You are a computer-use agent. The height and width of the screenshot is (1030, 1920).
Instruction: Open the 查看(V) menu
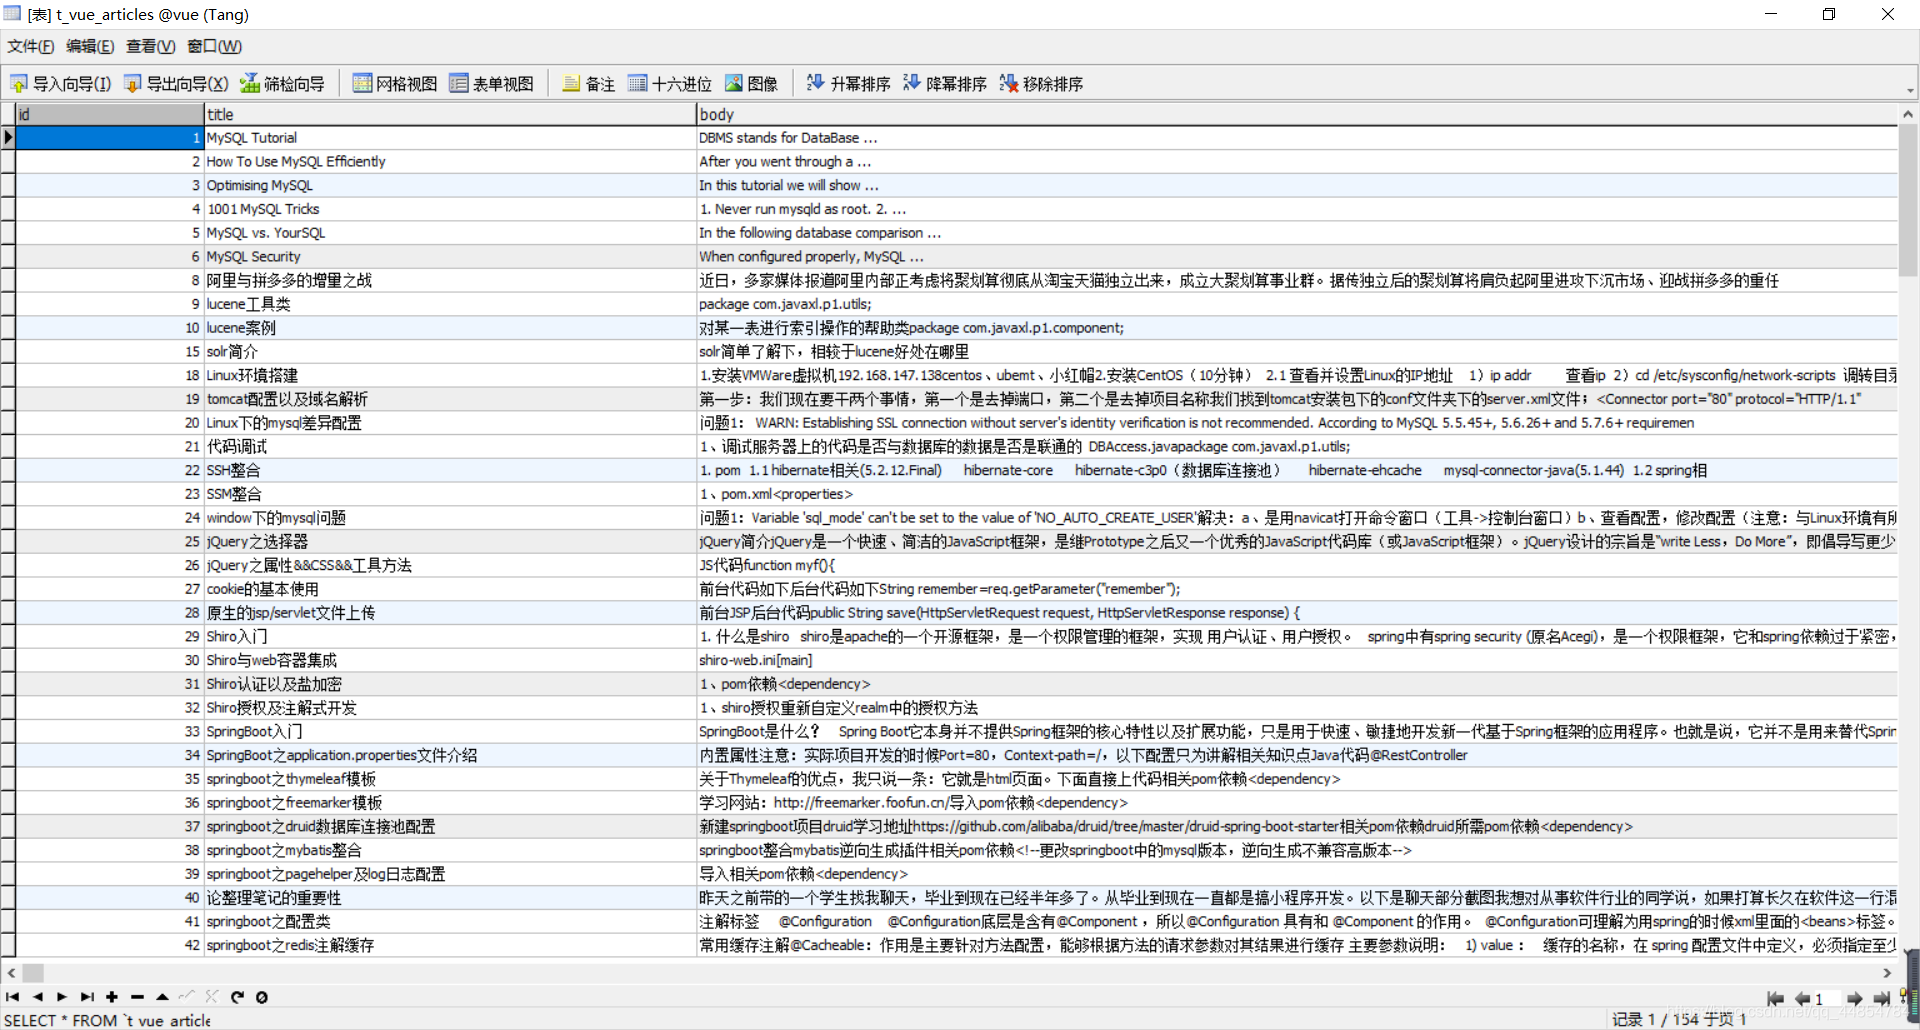pyautogui.click(x=150, y=46)
